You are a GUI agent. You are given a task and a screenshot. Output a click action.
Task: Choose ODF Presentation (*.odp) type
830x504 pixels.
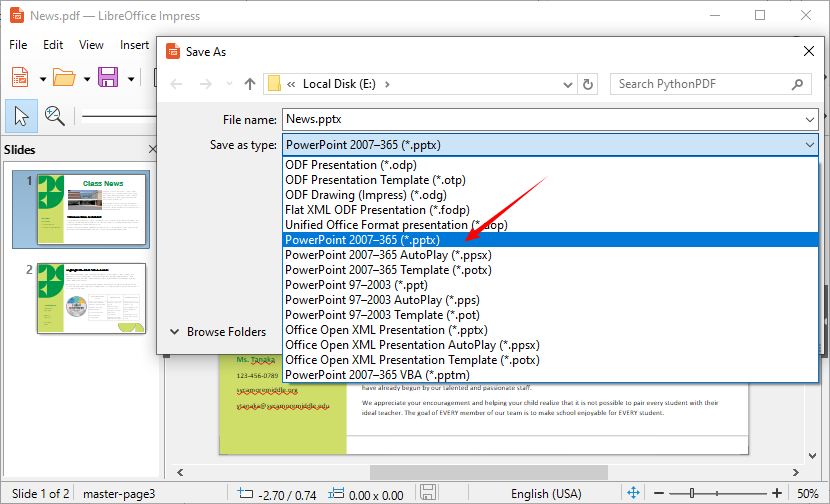(551, 165)
